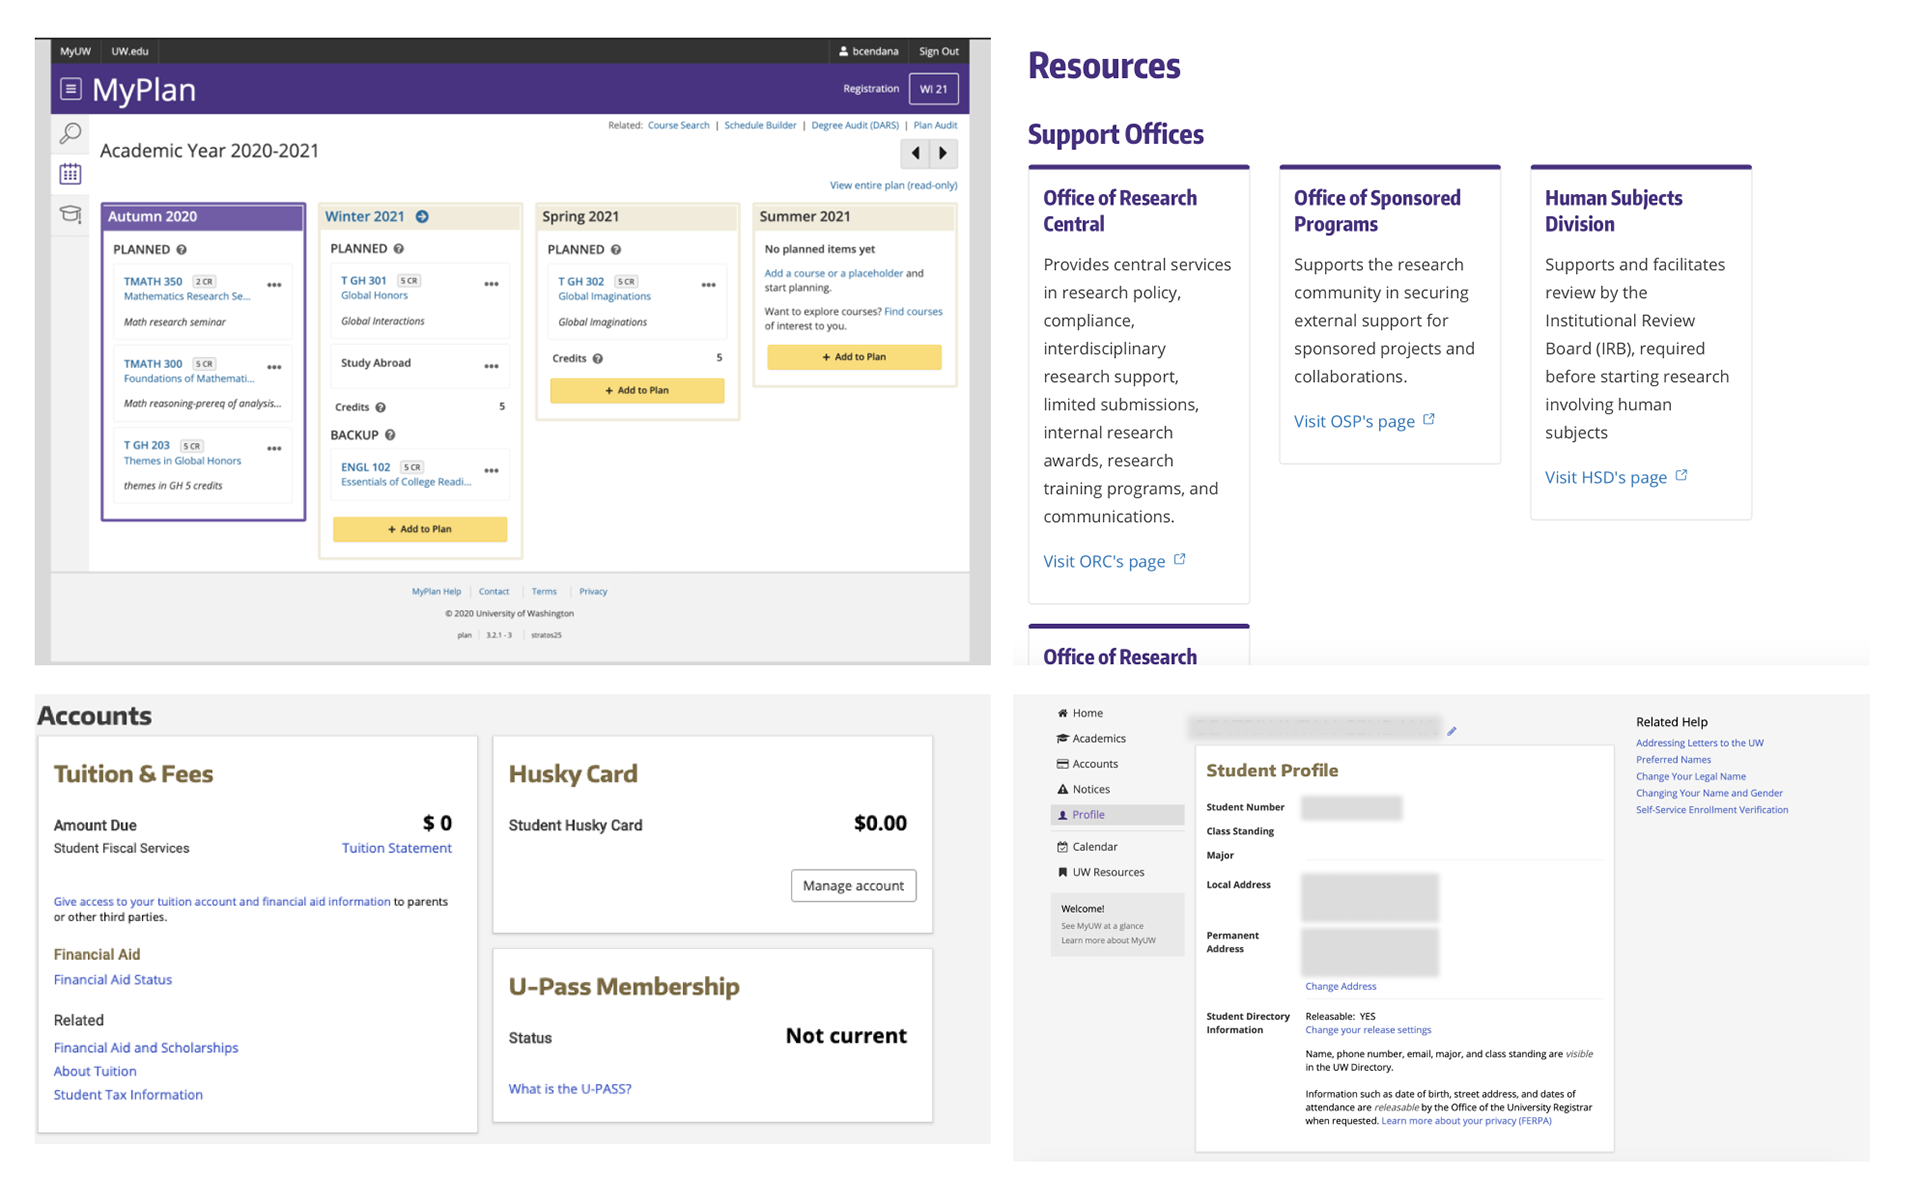This screenshot has height=1204, width=1920.
Task: Open Change Your Legal Name link
Action: point(1691,776)
